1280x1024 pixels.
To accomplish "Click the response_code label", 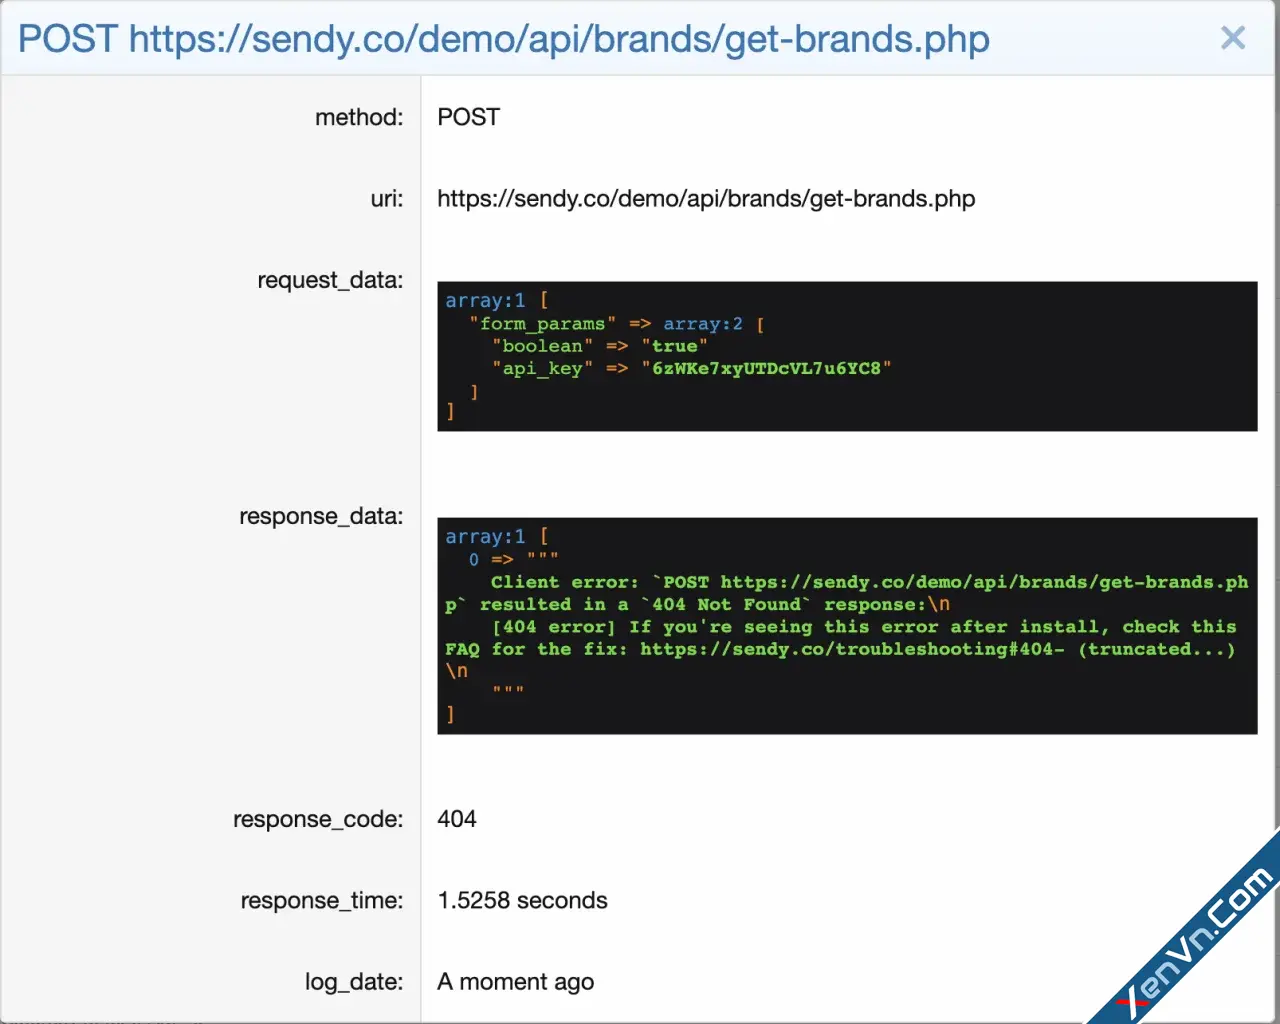I will (318, 819).
